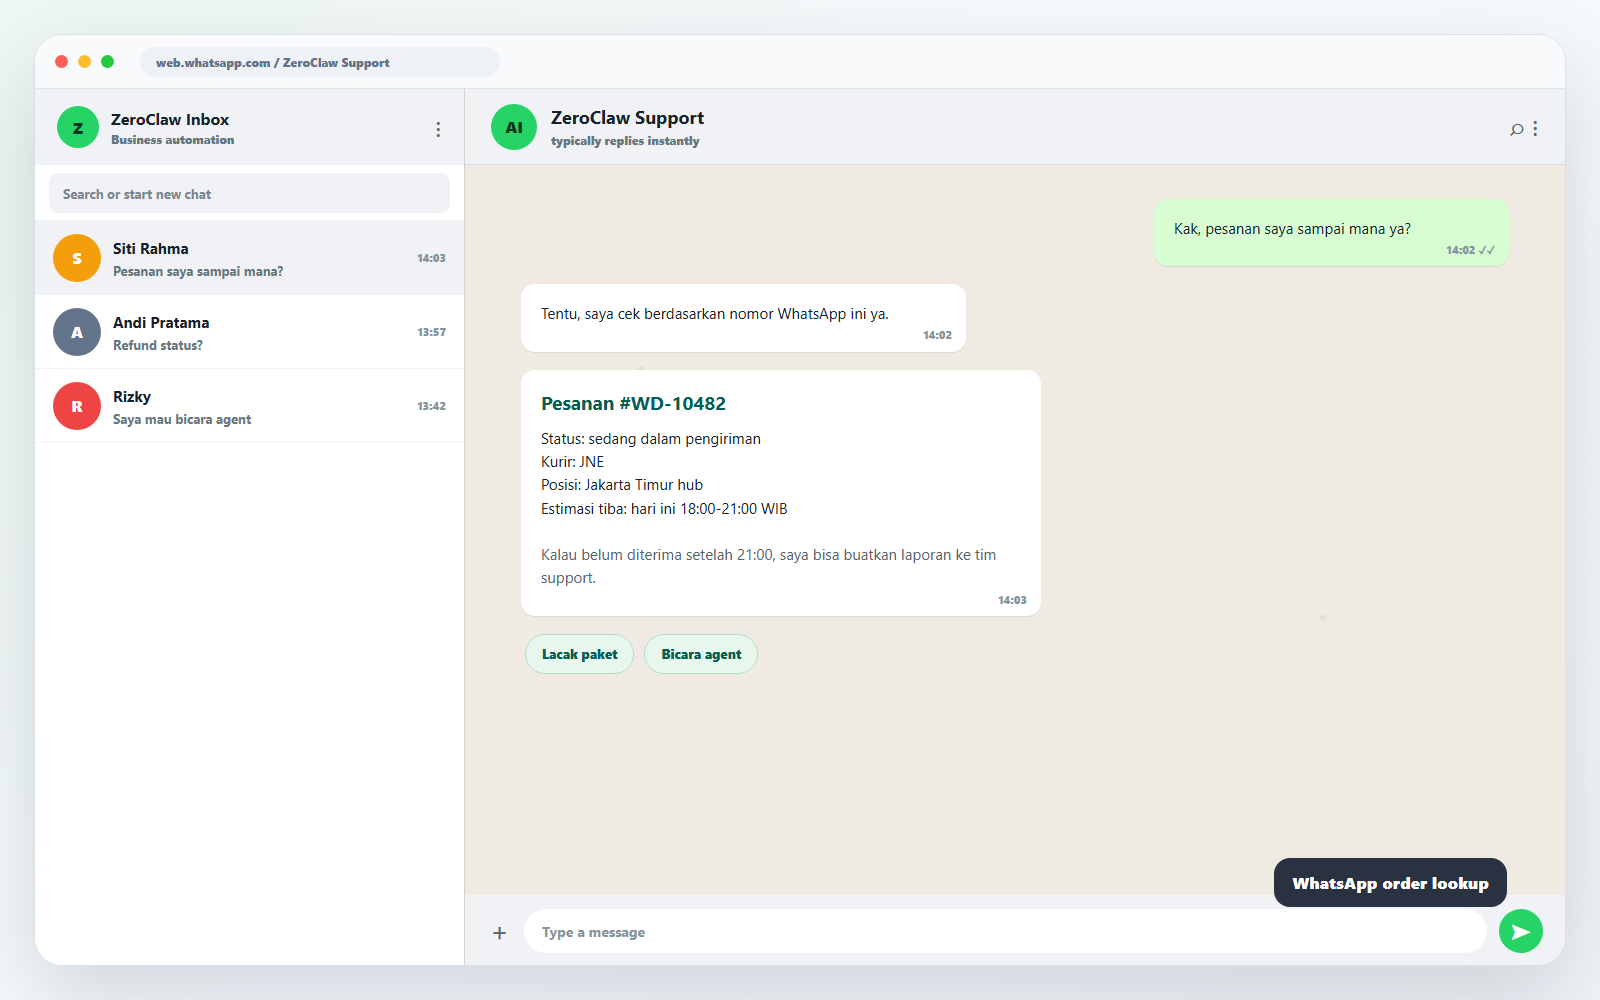Click the red window close dot
Image resolution: width=1600 pixels, height=1000 pixels.
click(61, 62)
